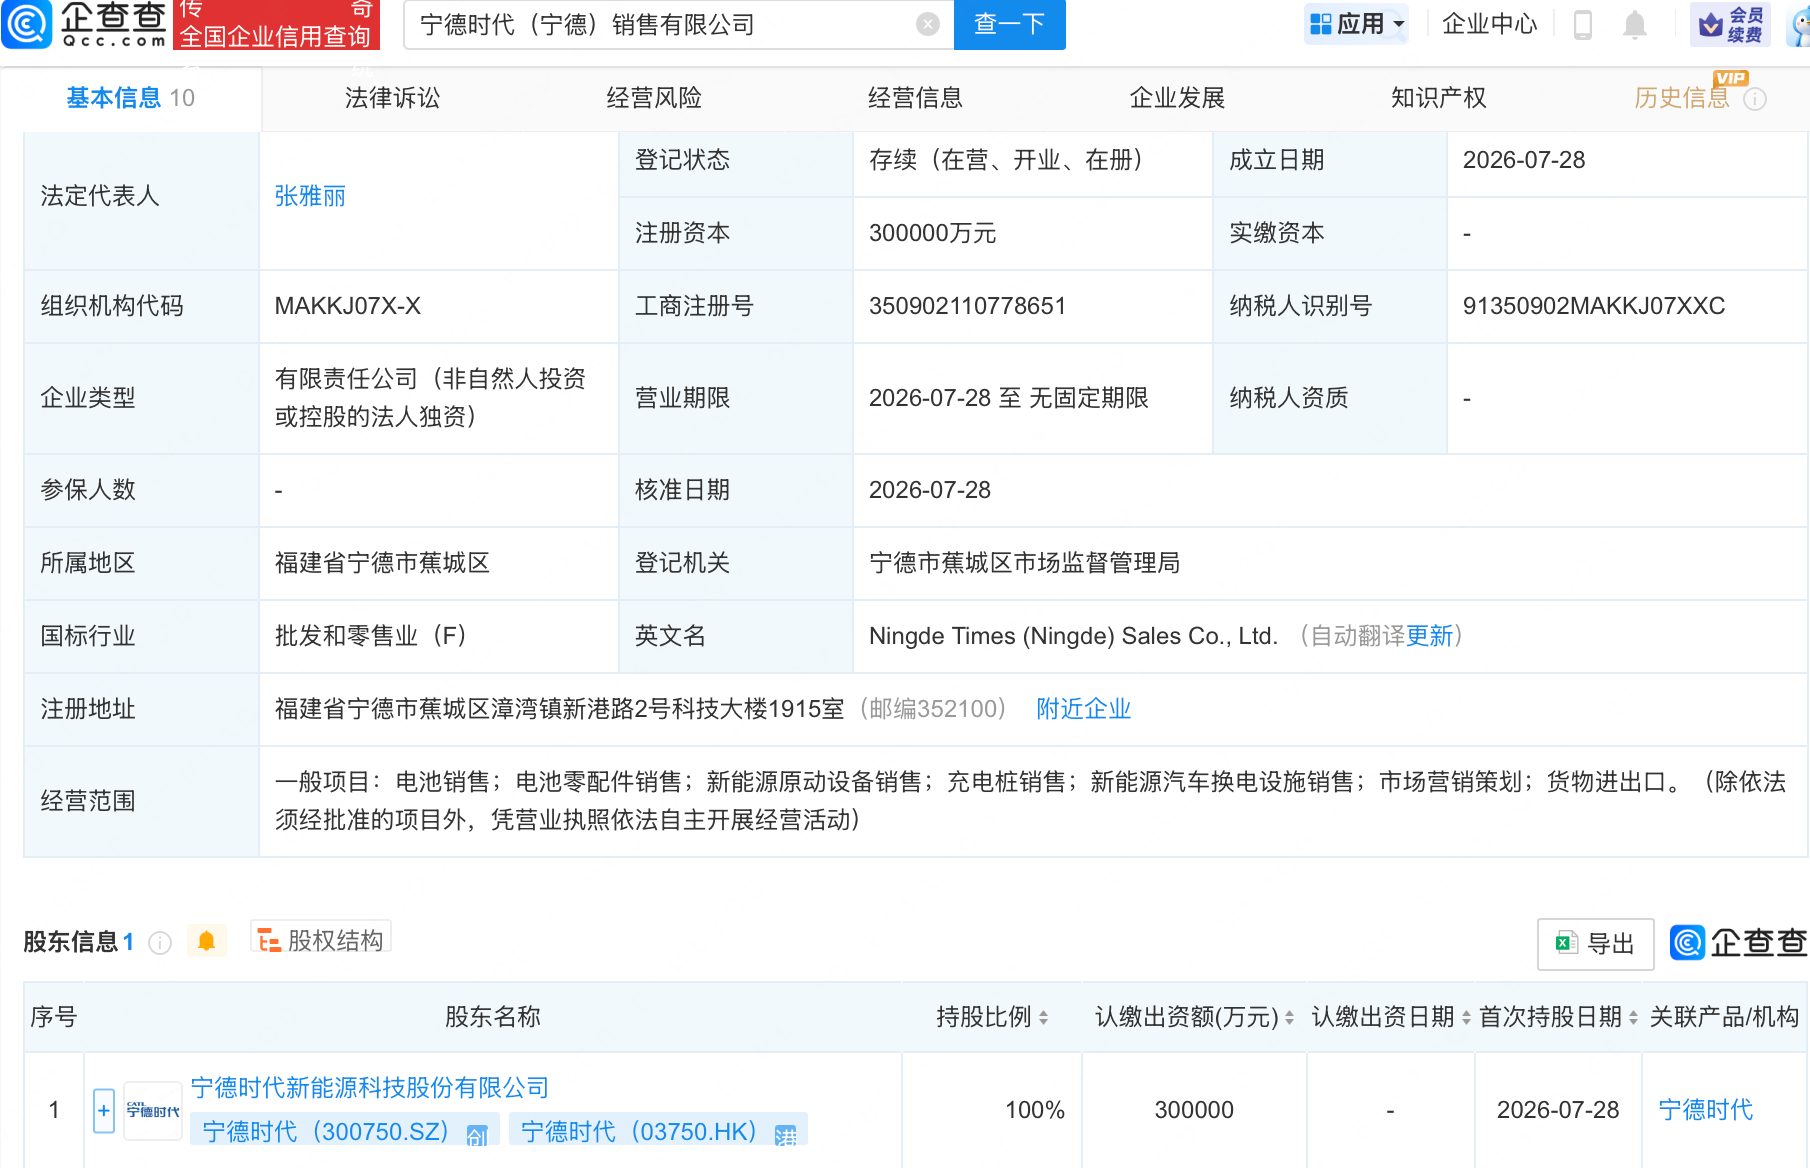The height and width of the screenshot is (1168, 1810).
Task: Click the mobile phone icon in header
Action: click(1583, 24)
